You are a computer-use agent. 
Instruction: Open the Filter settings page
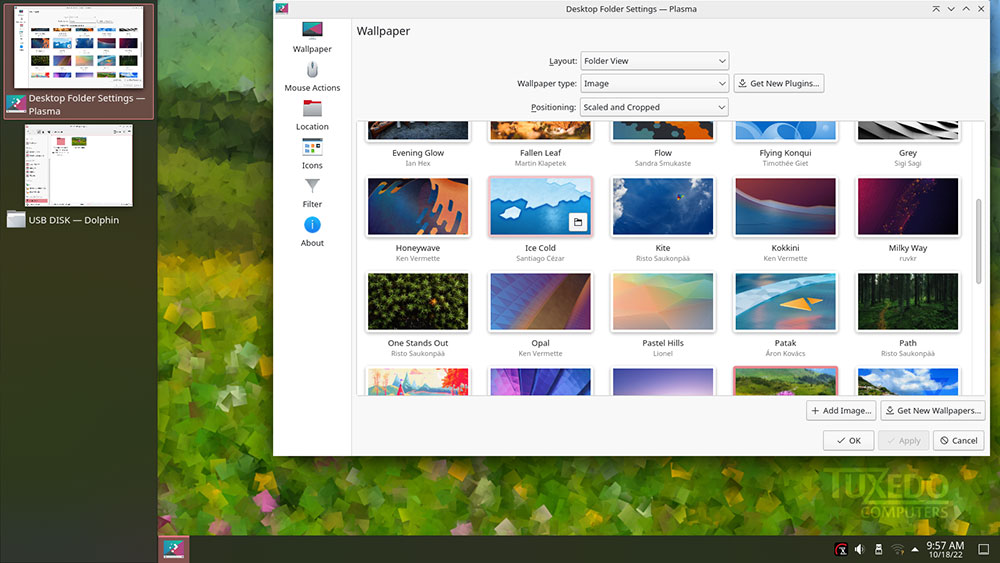point(312,192)
